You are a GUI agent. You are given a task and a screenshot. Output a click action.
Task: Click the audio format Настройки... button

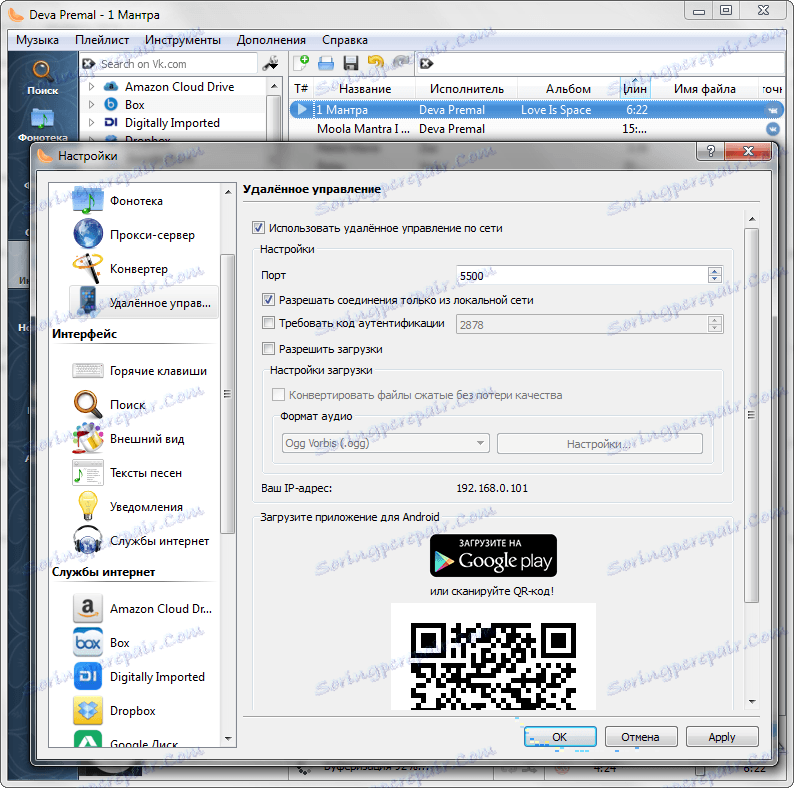tap(600, 444)
